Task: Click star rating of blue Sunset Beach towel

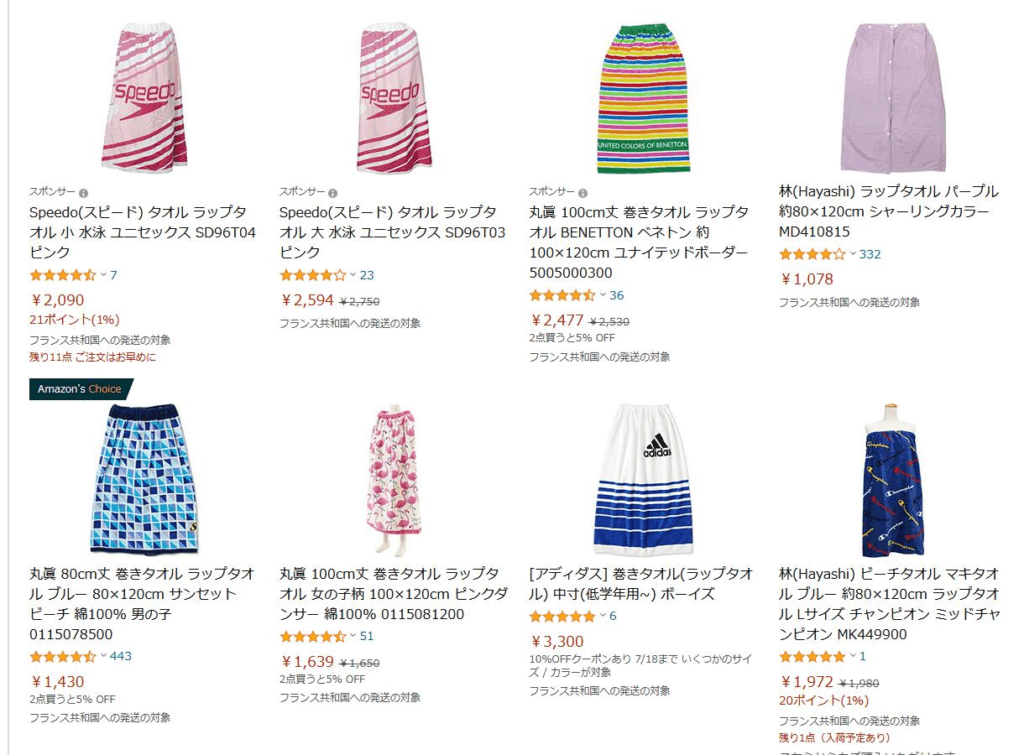Action: point(63,657)
